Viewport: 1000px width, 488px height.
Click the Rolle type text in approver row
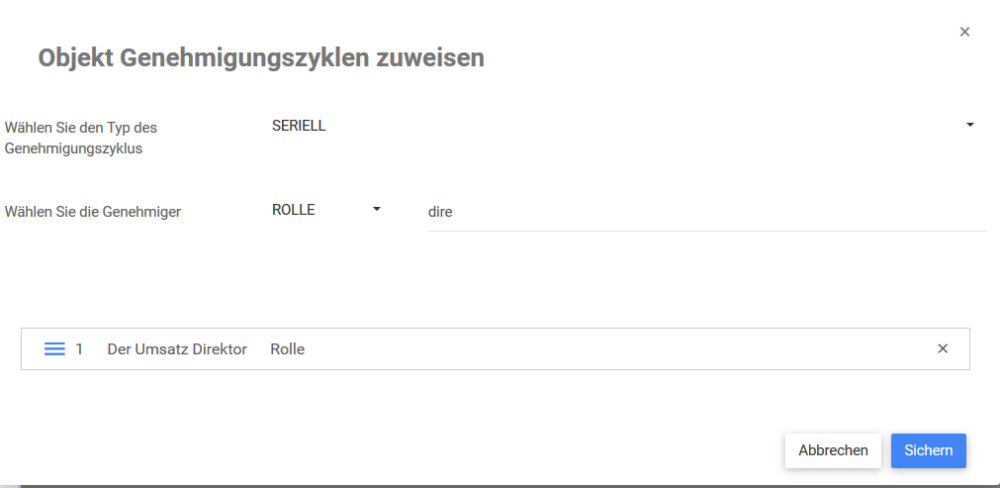click(287, 349)
